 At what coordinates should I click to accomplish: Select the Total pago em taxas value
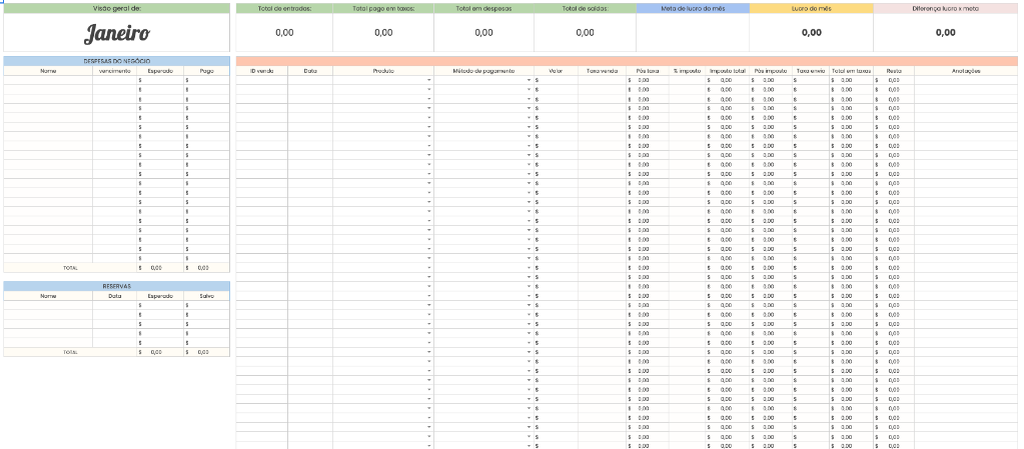click(383, 33)
